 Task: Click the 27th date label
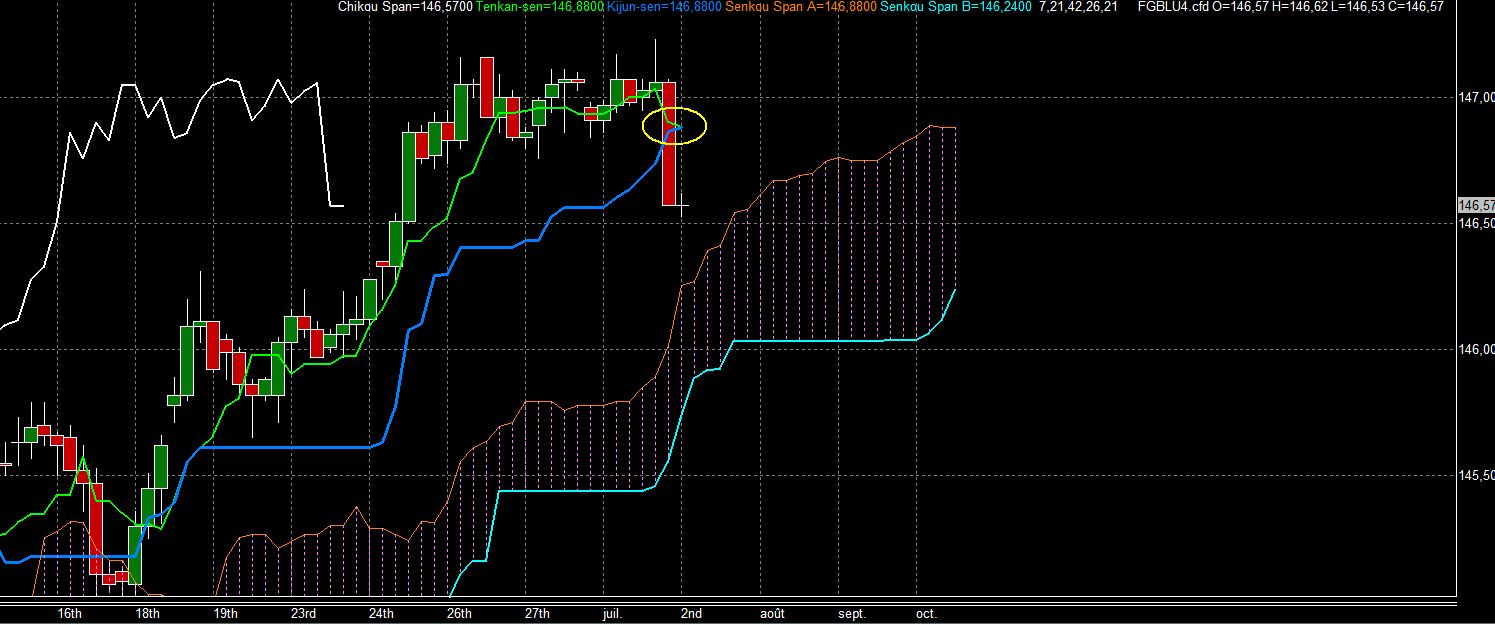537,613
